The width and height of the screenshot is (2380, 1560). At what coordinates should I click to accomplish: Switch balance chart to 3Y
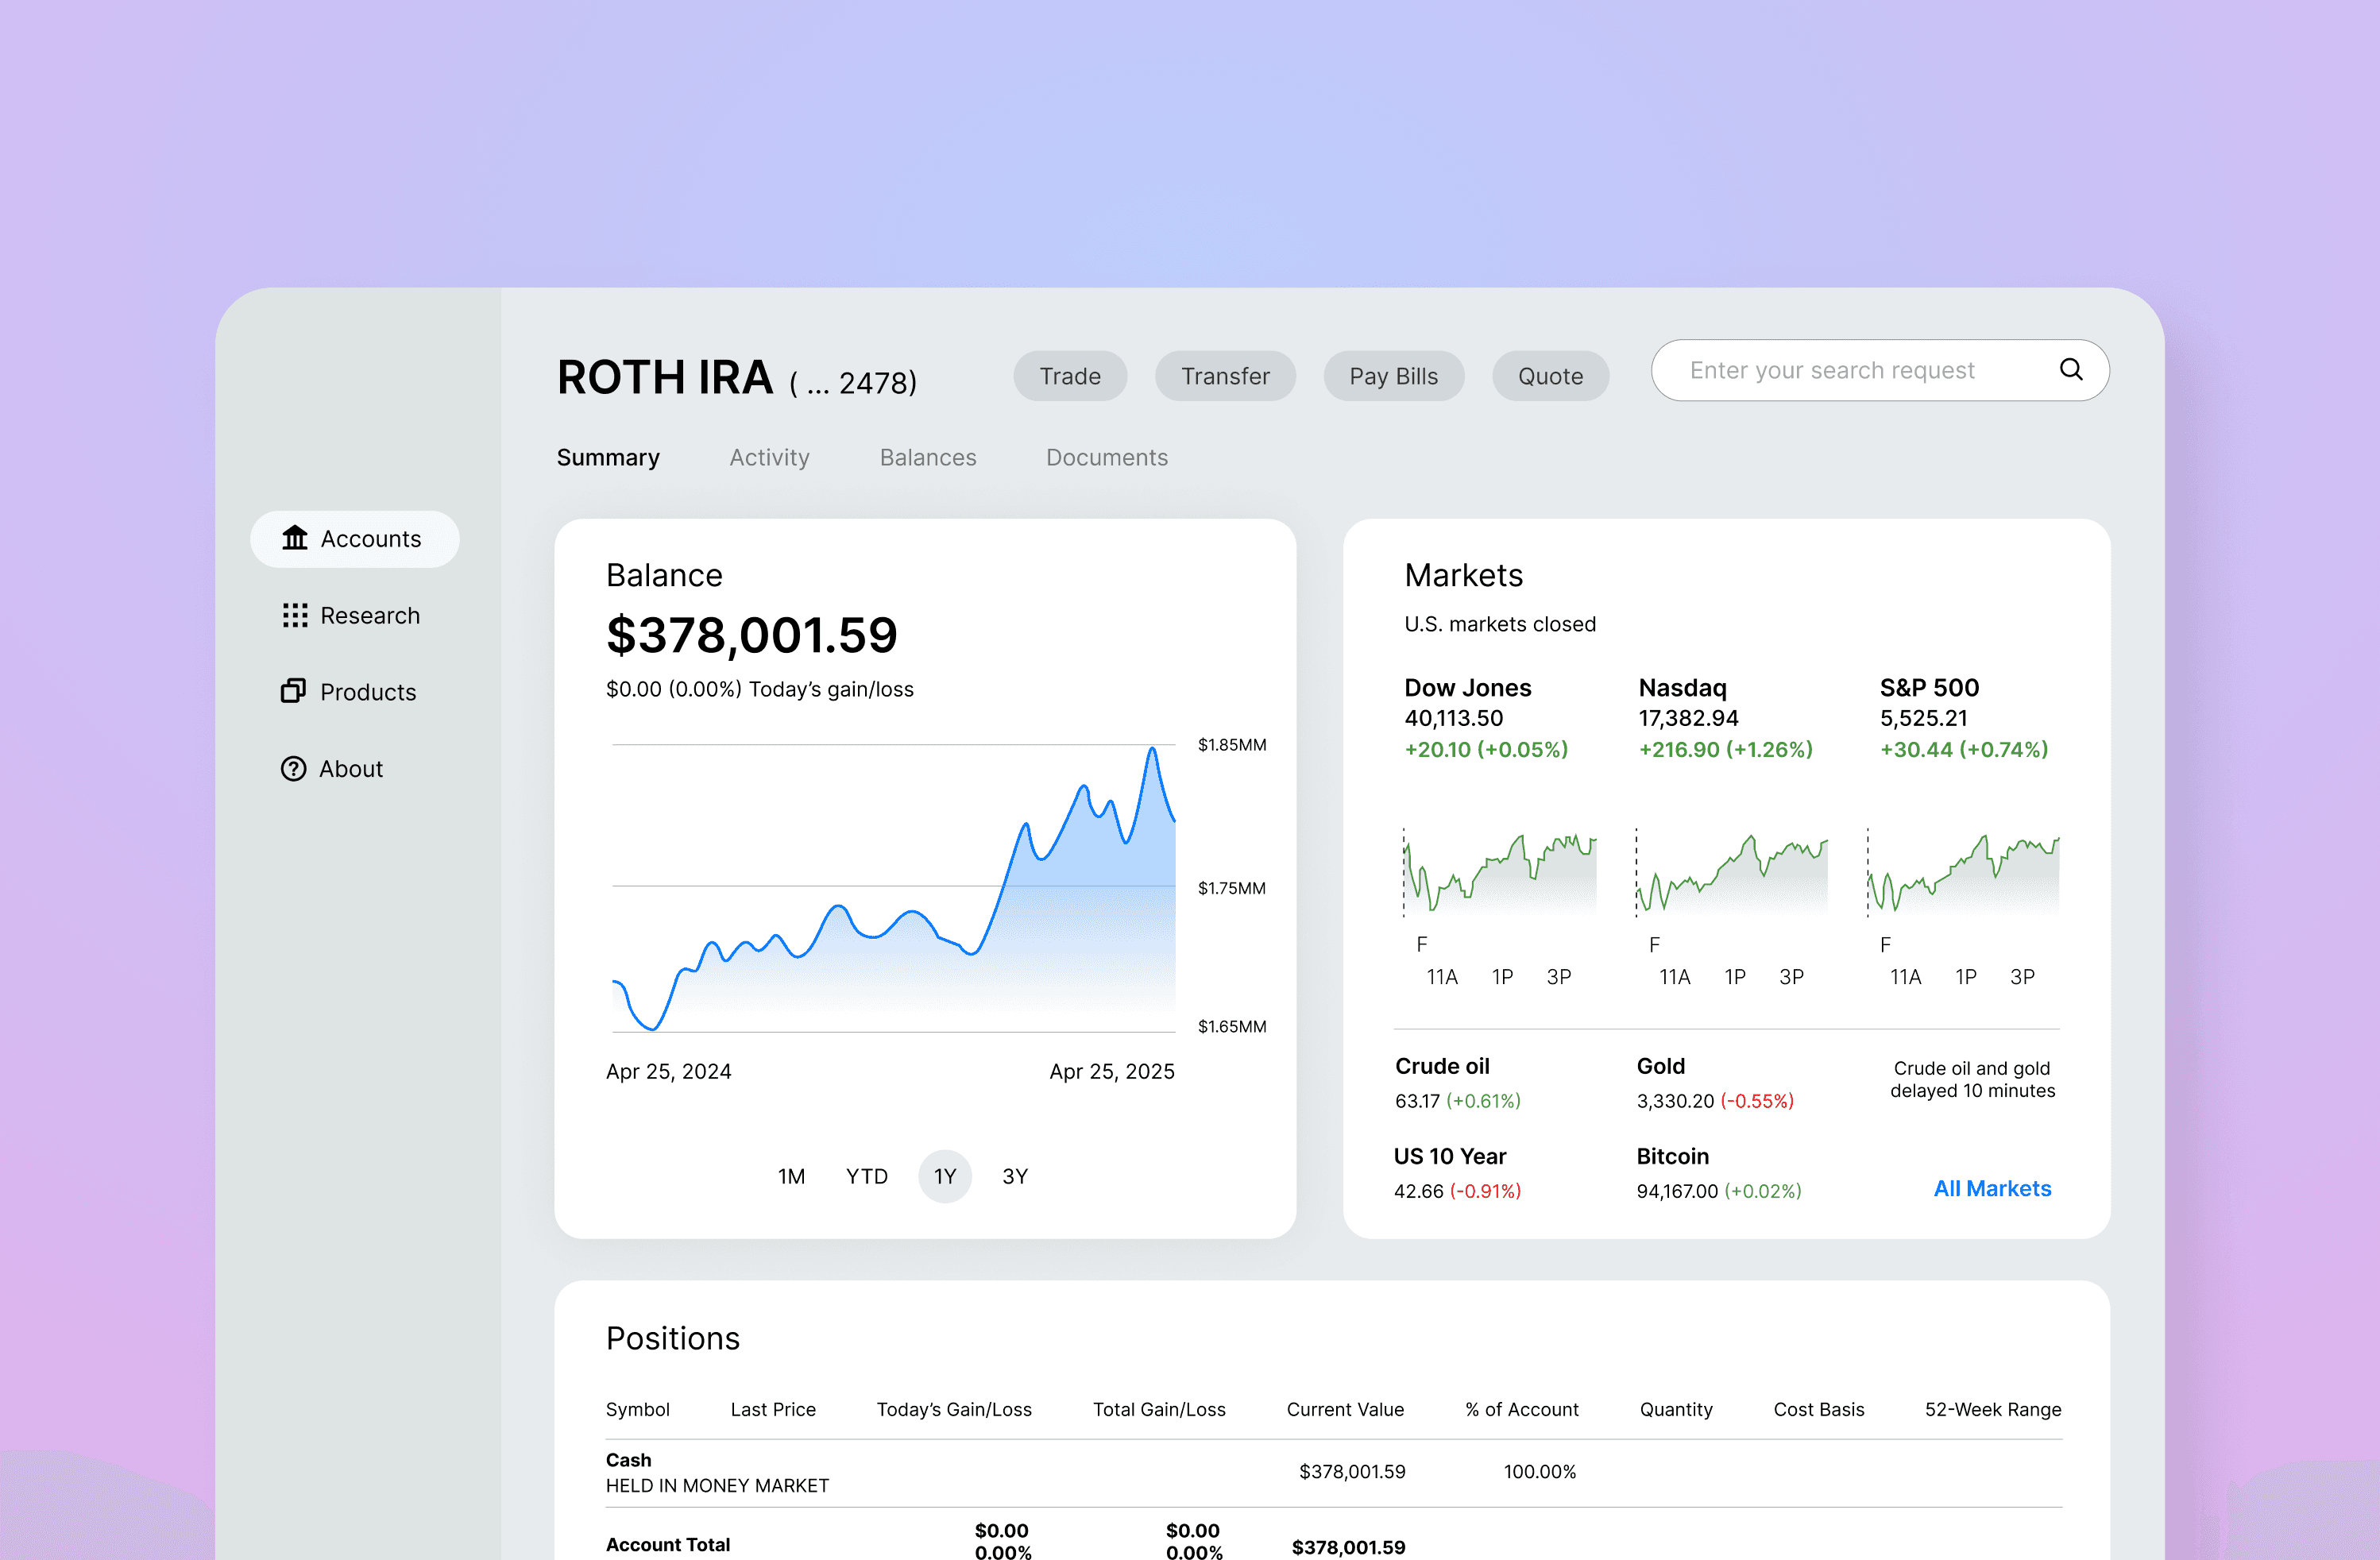(1015, 1176)
